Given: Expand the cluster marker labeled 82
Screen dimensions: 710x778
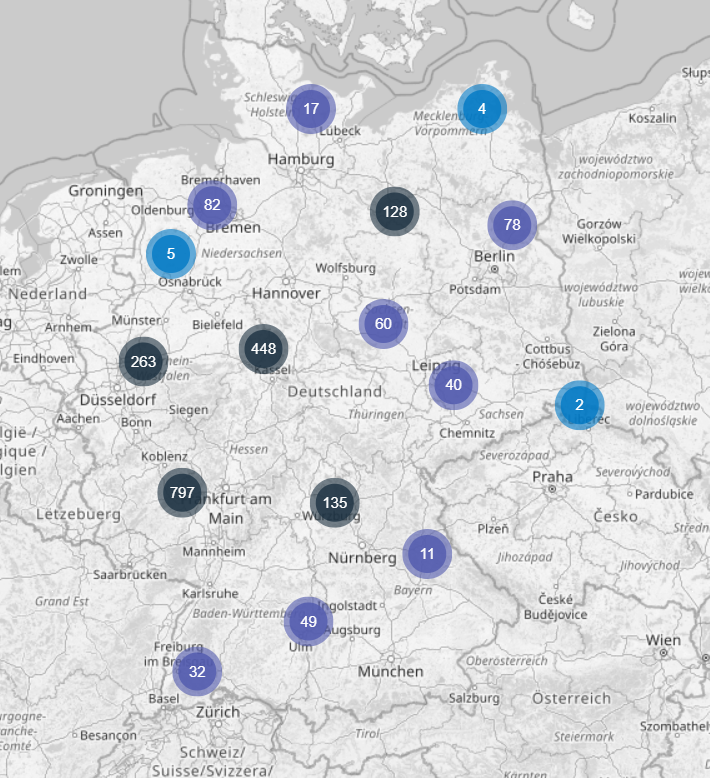Looking at the screenshot, I should pyautogui.click(x=212, y=204).
